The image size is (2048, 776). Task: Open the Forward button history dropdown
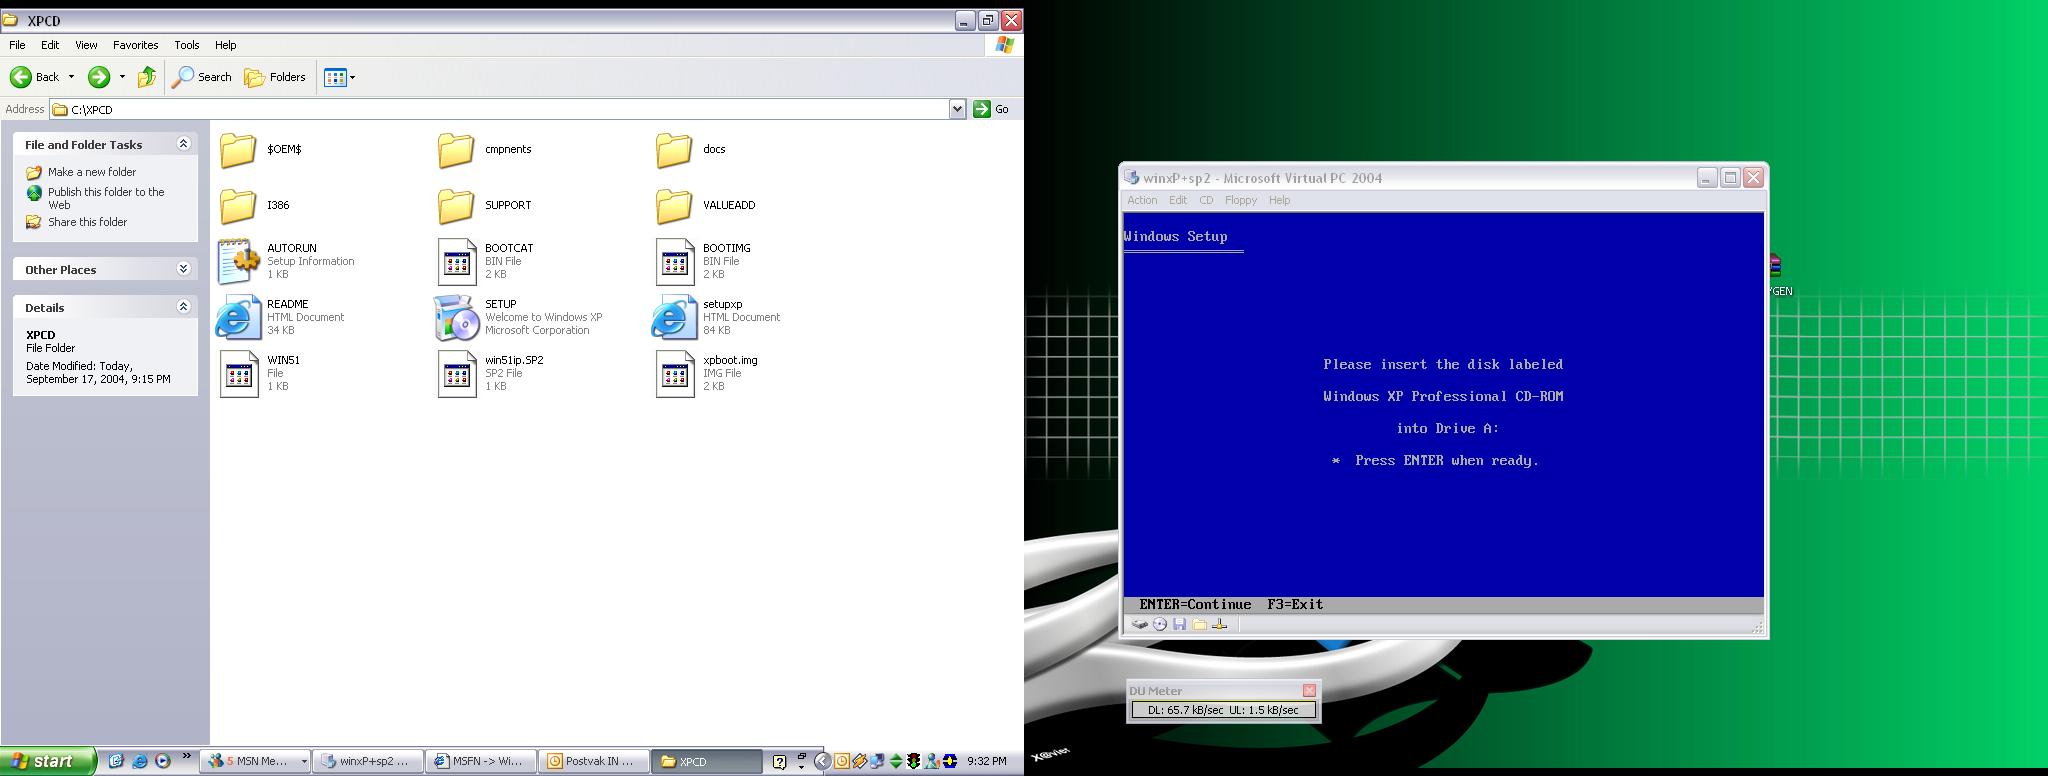122,77
